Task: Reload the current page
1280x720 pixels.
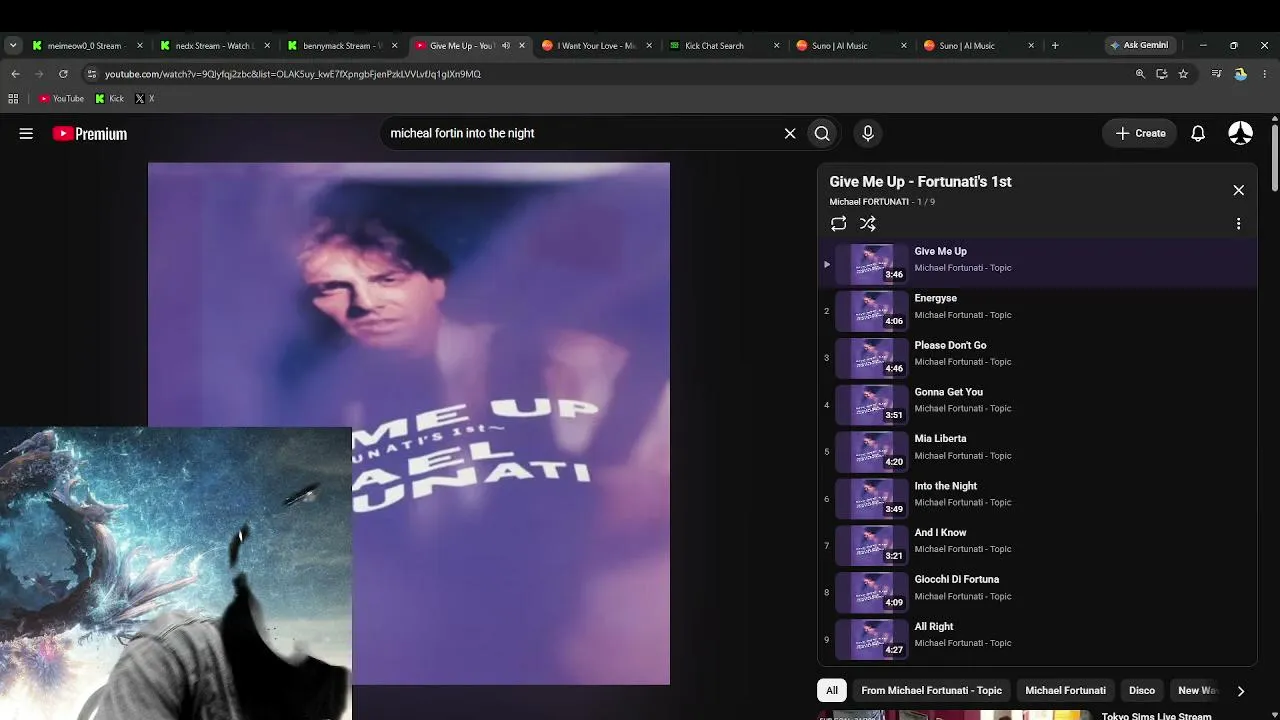Action: pyautogui.click(x=63, y=74)
